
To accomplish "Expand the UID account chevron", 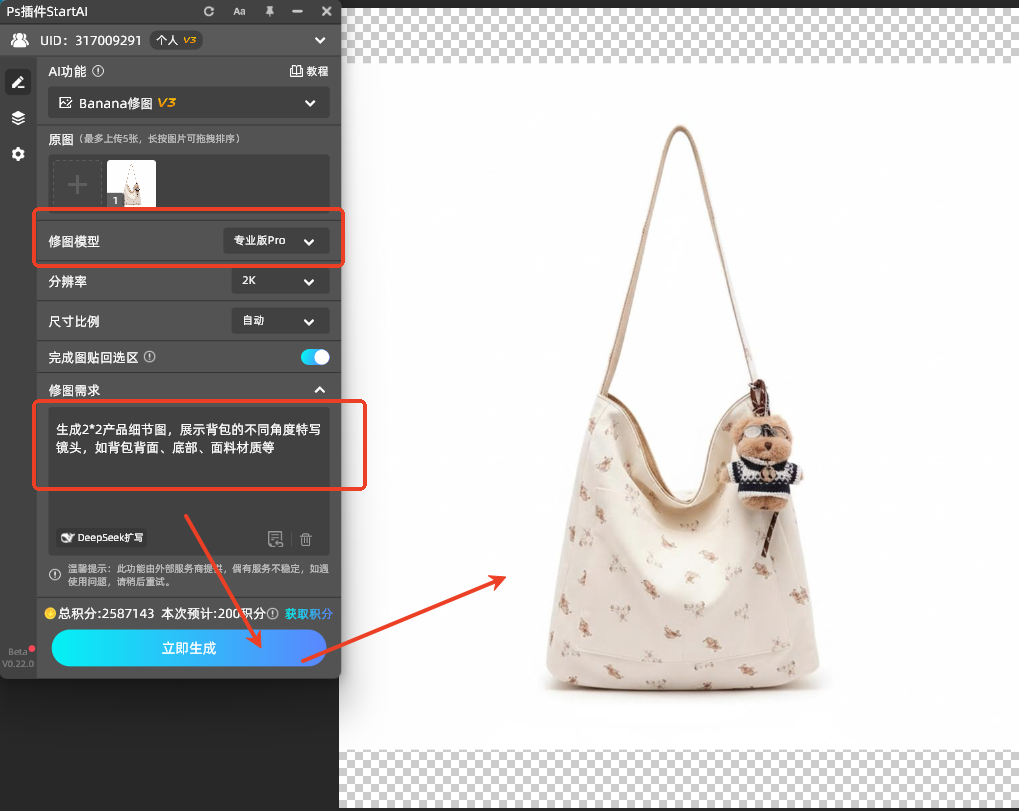I will point(320,41).
